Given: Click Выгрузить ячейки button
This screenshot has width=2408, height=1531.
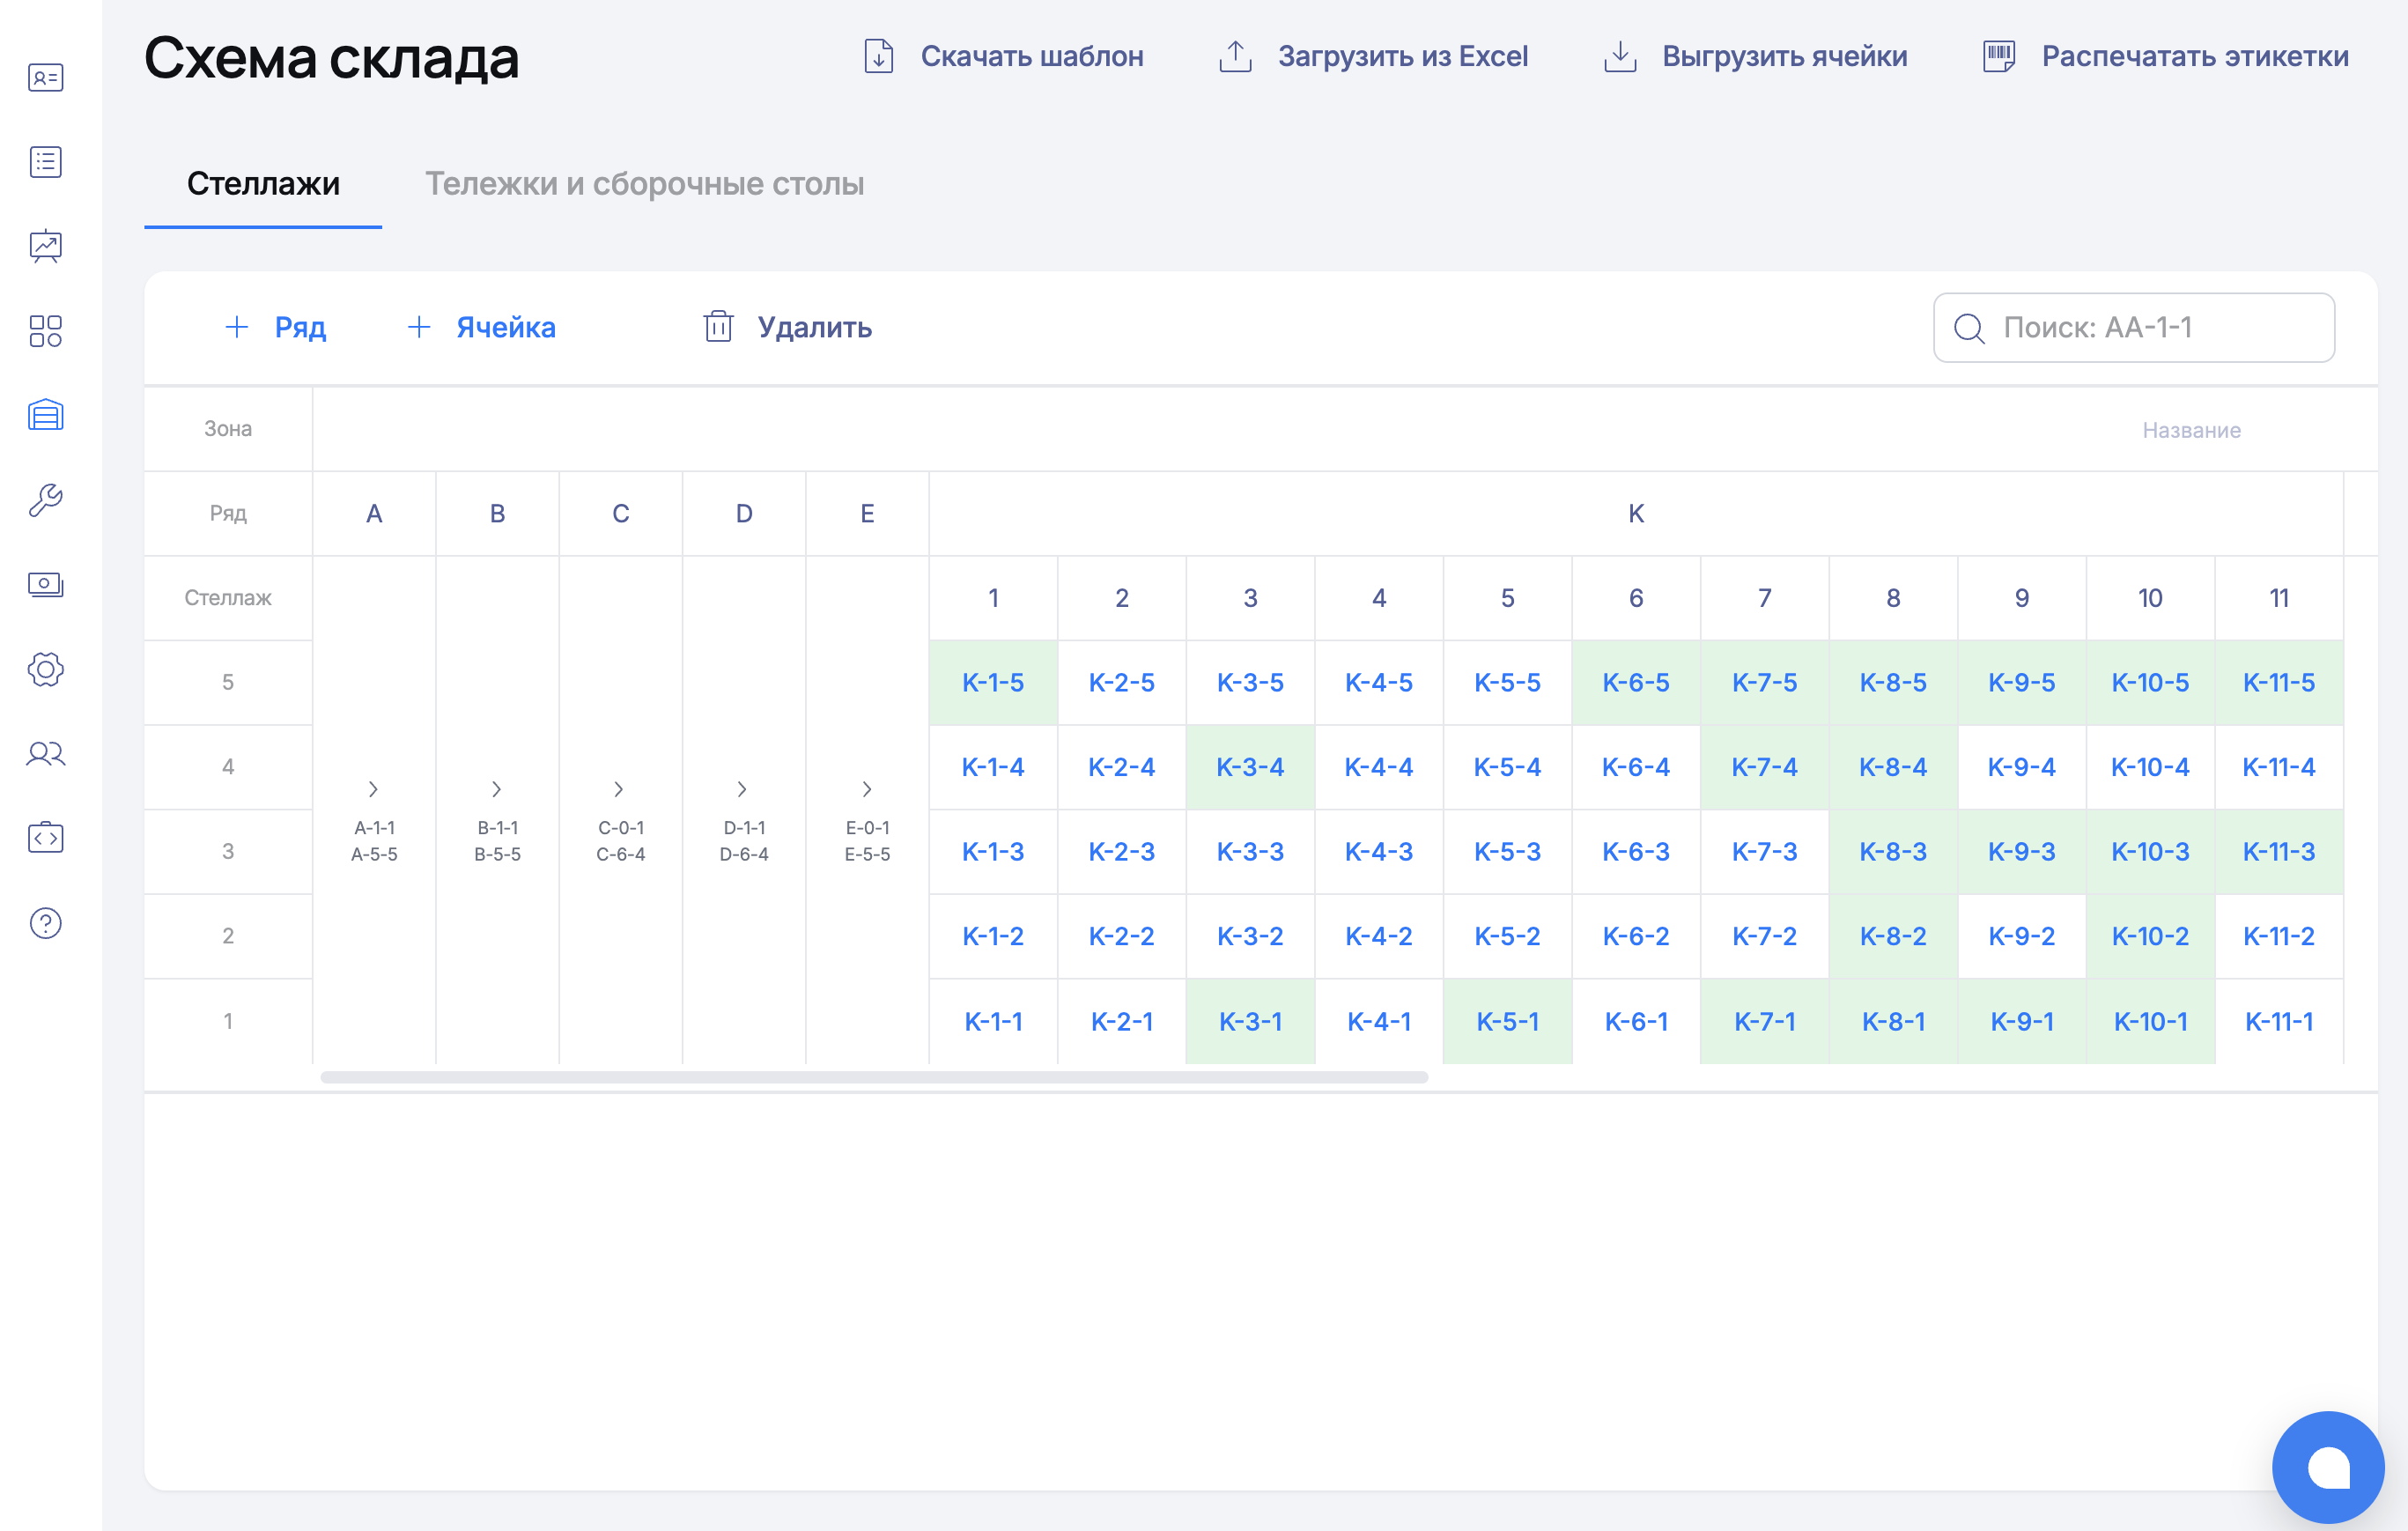Looking at the screenshot, I should (1755, 56).
